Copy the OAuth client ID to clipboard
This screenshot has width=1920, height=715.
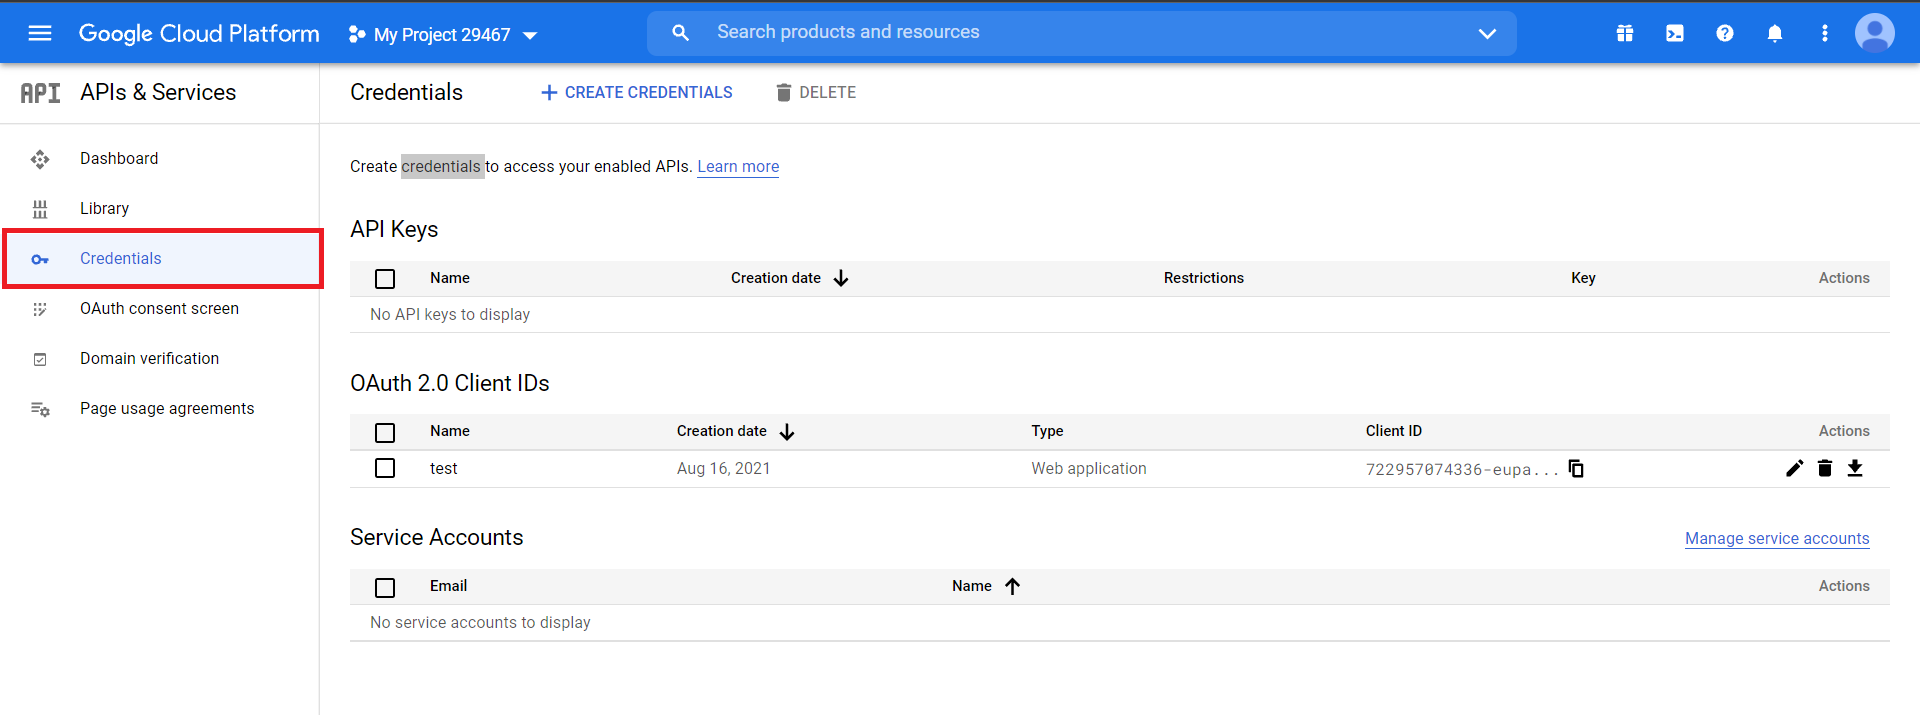click(1576, 469)
